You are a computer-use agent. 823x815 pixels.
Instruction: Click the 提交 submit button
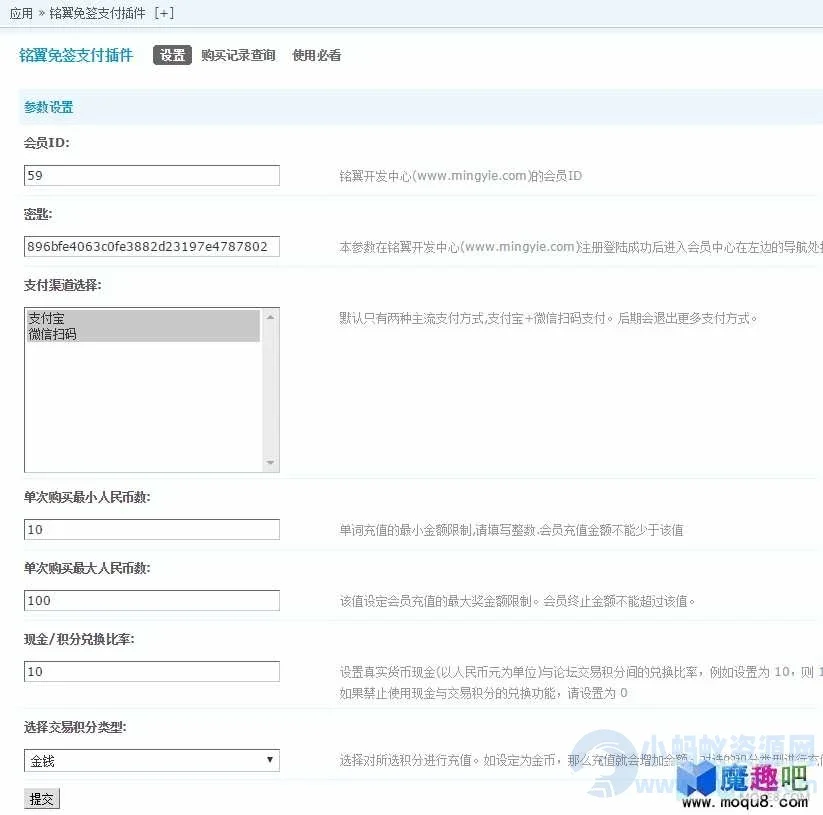coord(41,798)
